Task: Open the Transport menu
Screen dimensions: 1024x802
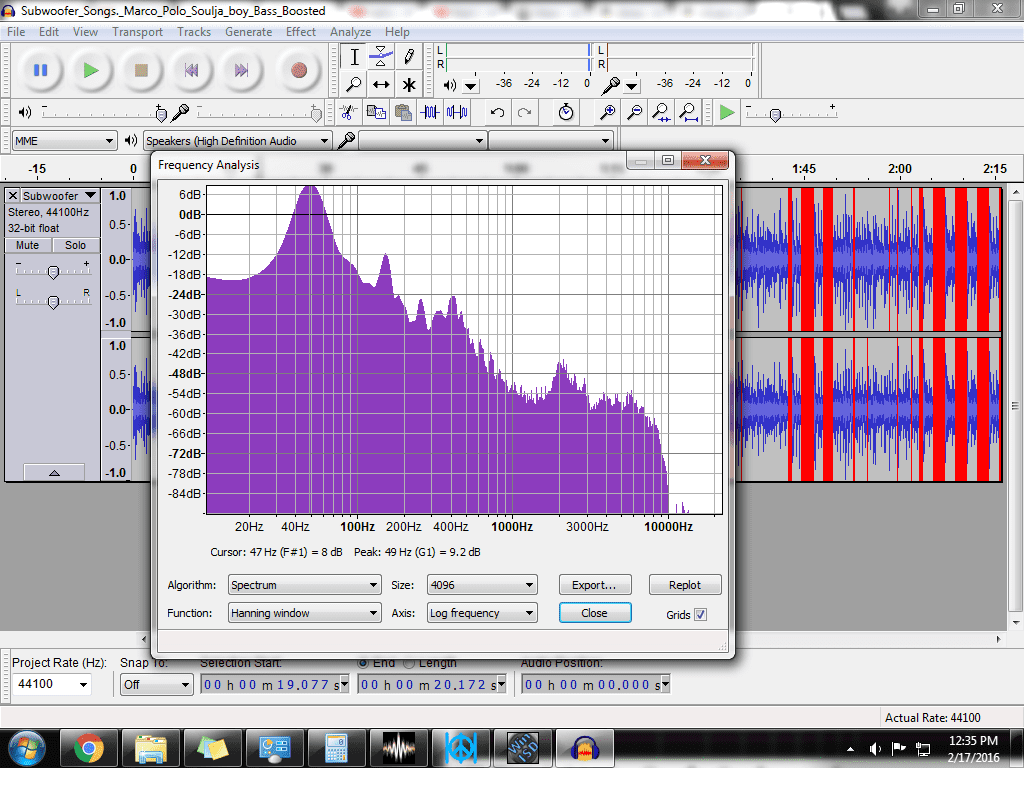Action: tap(137, 32)
